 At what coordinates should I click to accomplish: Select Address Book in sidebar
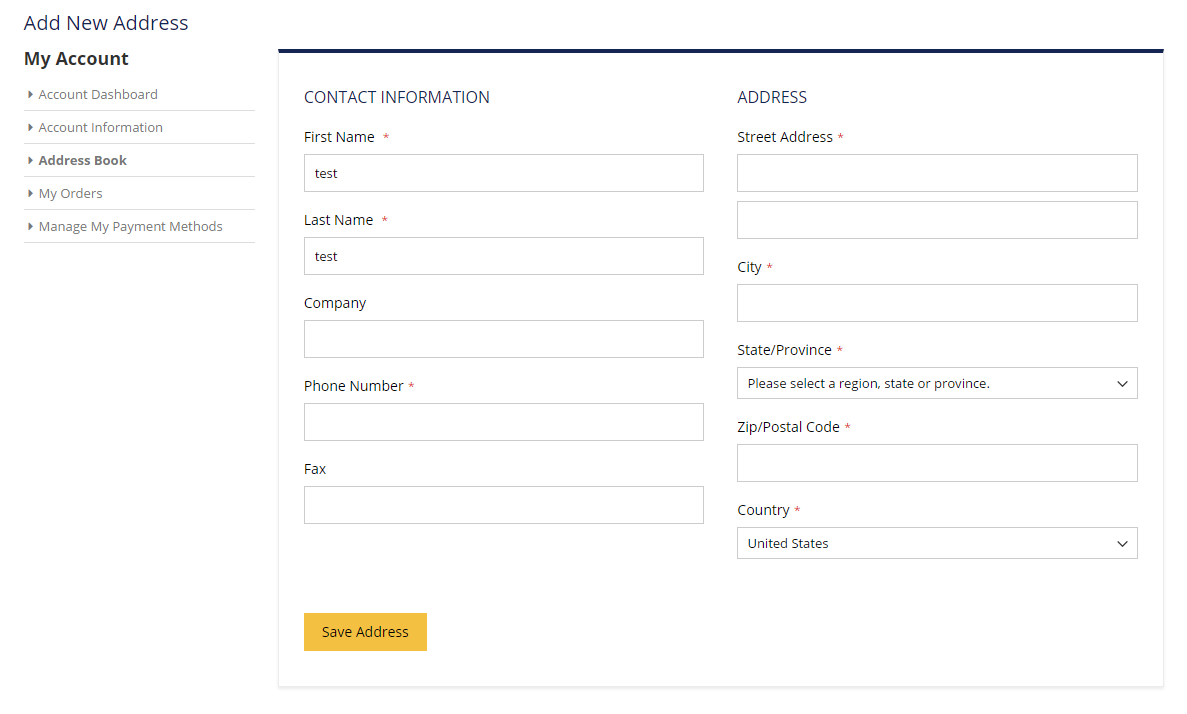point(83,161)
